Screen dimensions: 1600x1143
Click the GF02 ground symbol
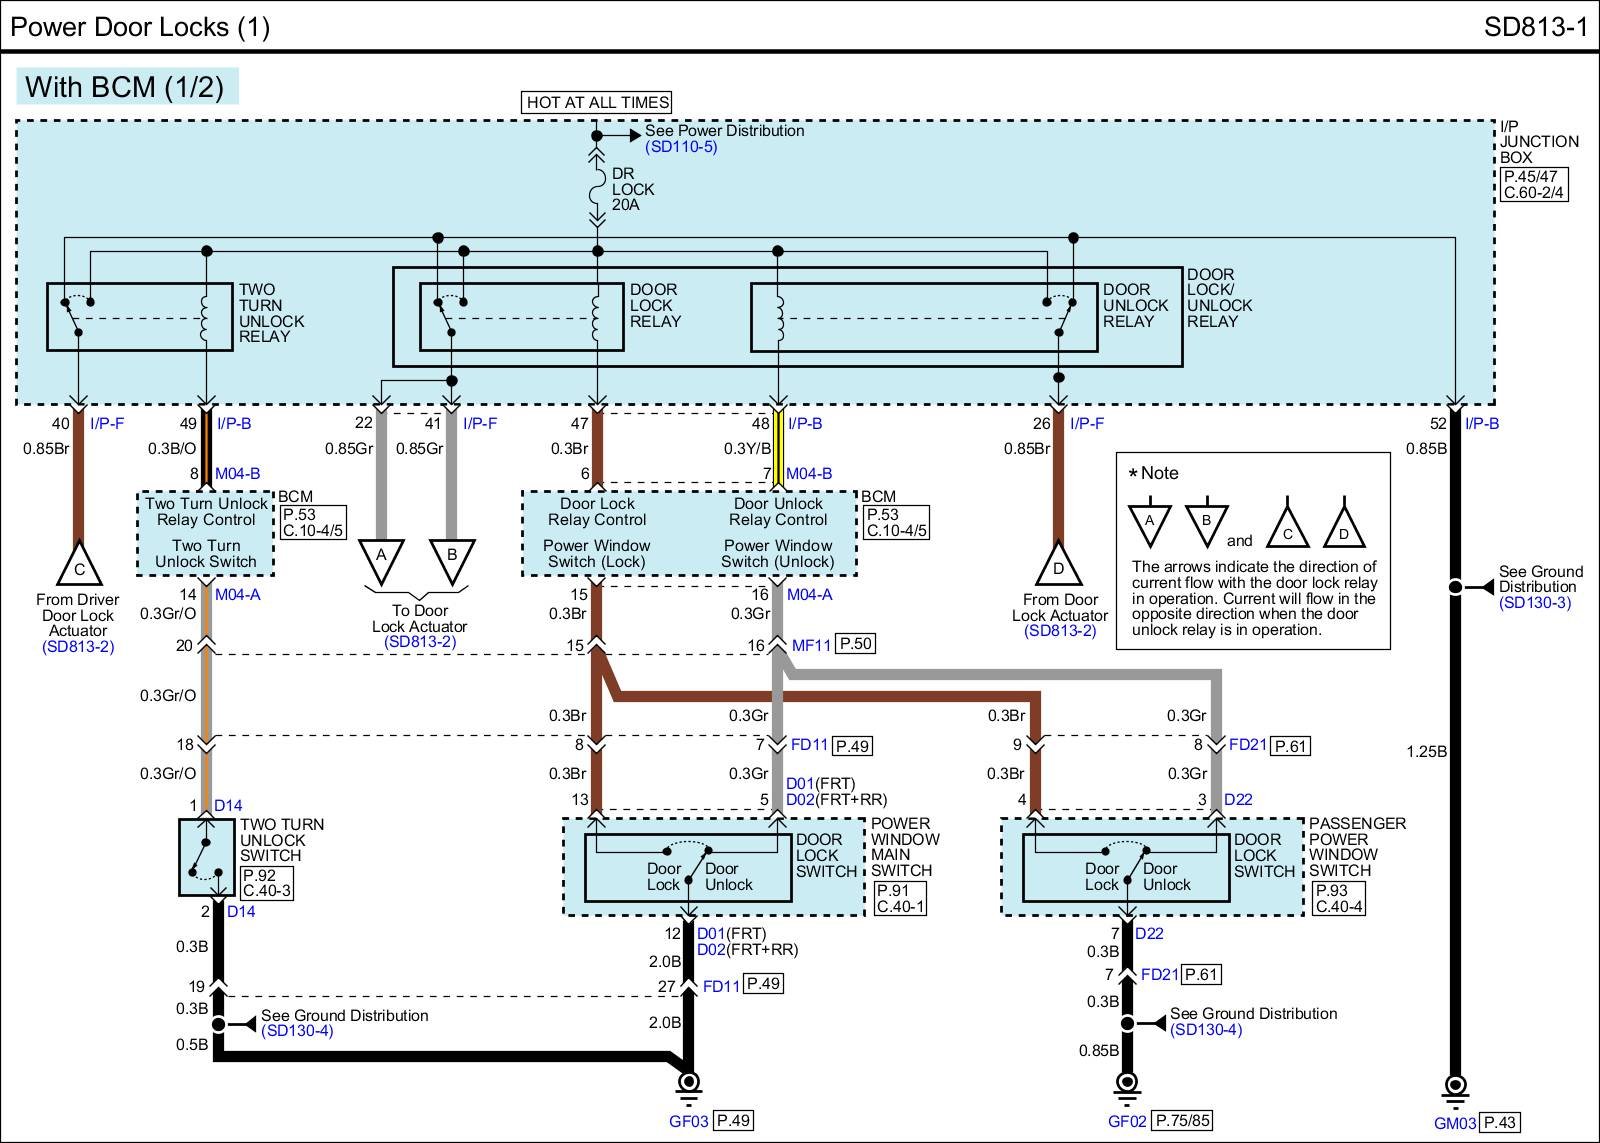pyautogui.click(x=1127, y=1083)
